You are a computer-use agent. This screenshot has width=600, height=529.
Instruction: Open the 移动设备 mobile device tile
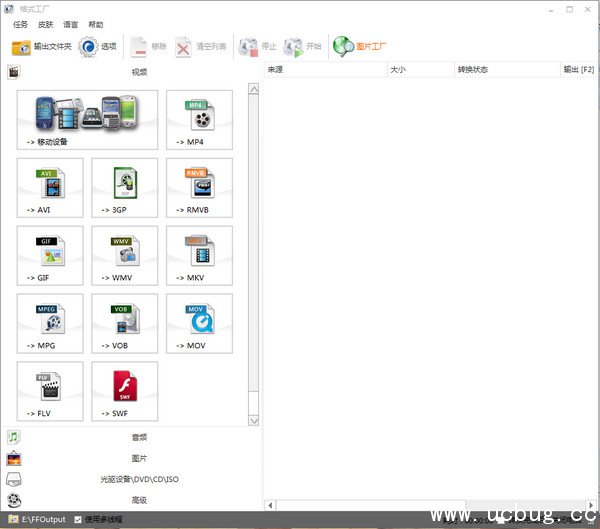click(87, 119)
